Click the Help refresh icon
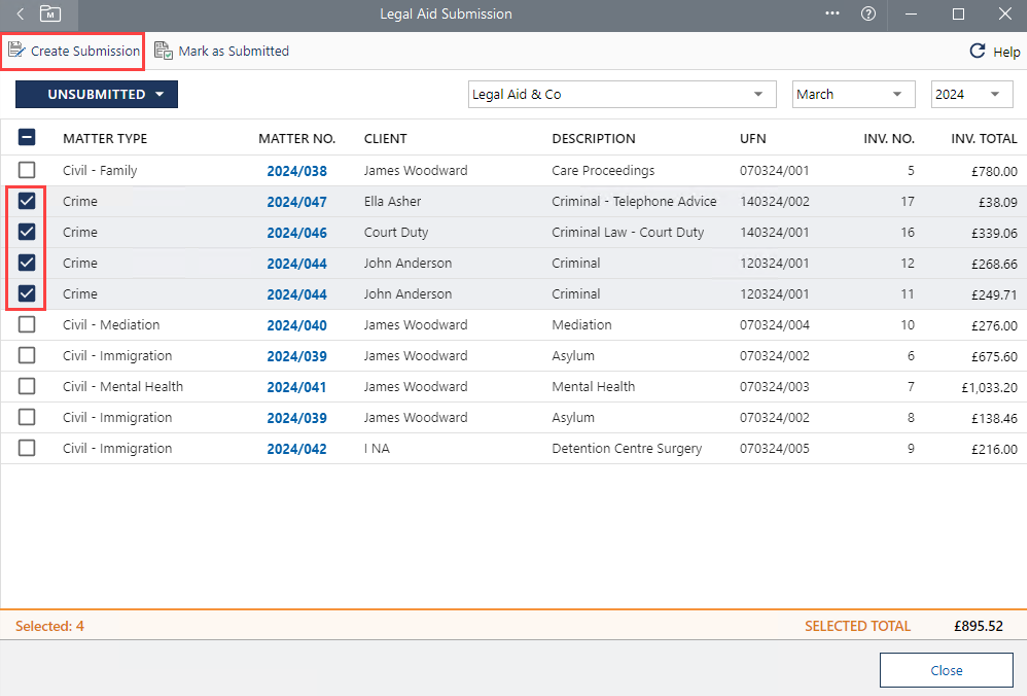Viewport: 1027px width, 696px height. tap(977, 52)
